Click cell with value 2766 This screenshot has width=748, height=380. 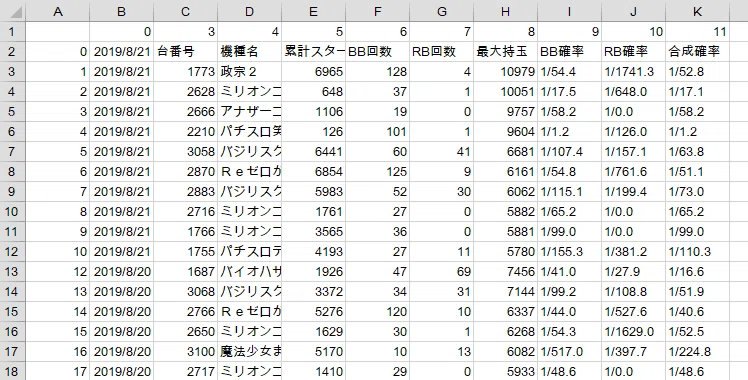[186, 312]
